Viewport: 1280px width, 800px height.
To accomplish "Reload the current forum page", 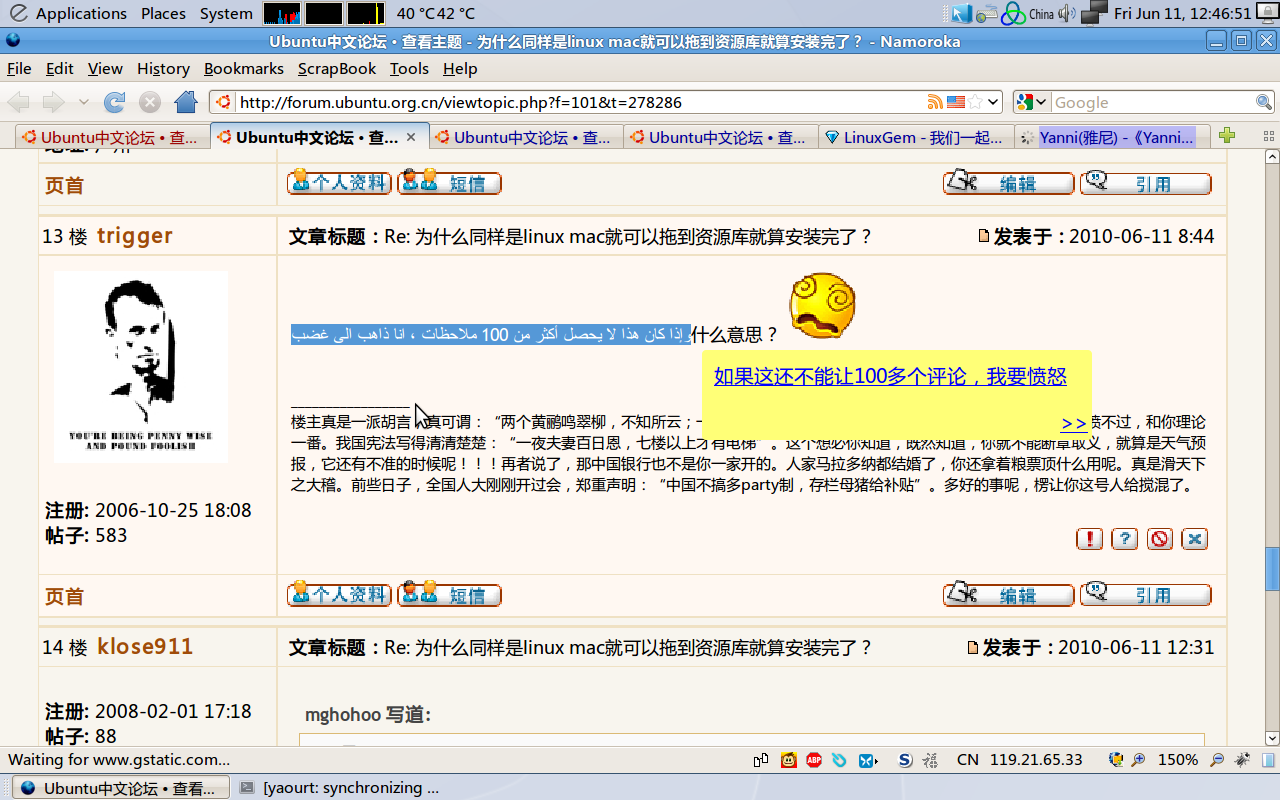I will pos(115,102).
